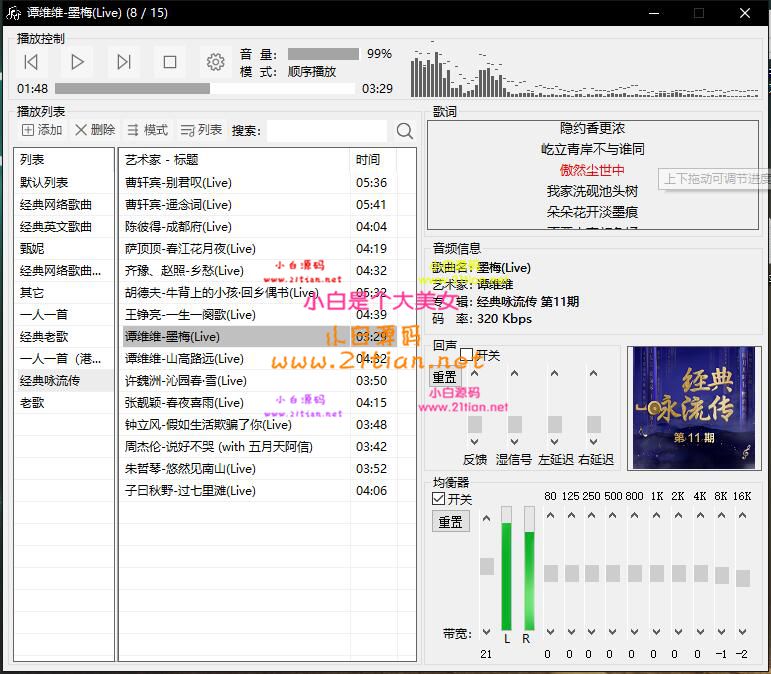Enable the echo 开关 checkbox

467,355
